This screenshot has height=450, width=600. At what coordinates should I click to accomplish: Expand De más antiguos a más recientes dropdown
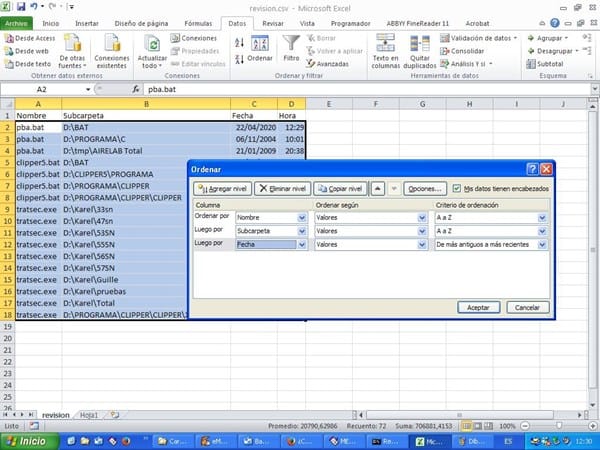click(x=543, y=244)
